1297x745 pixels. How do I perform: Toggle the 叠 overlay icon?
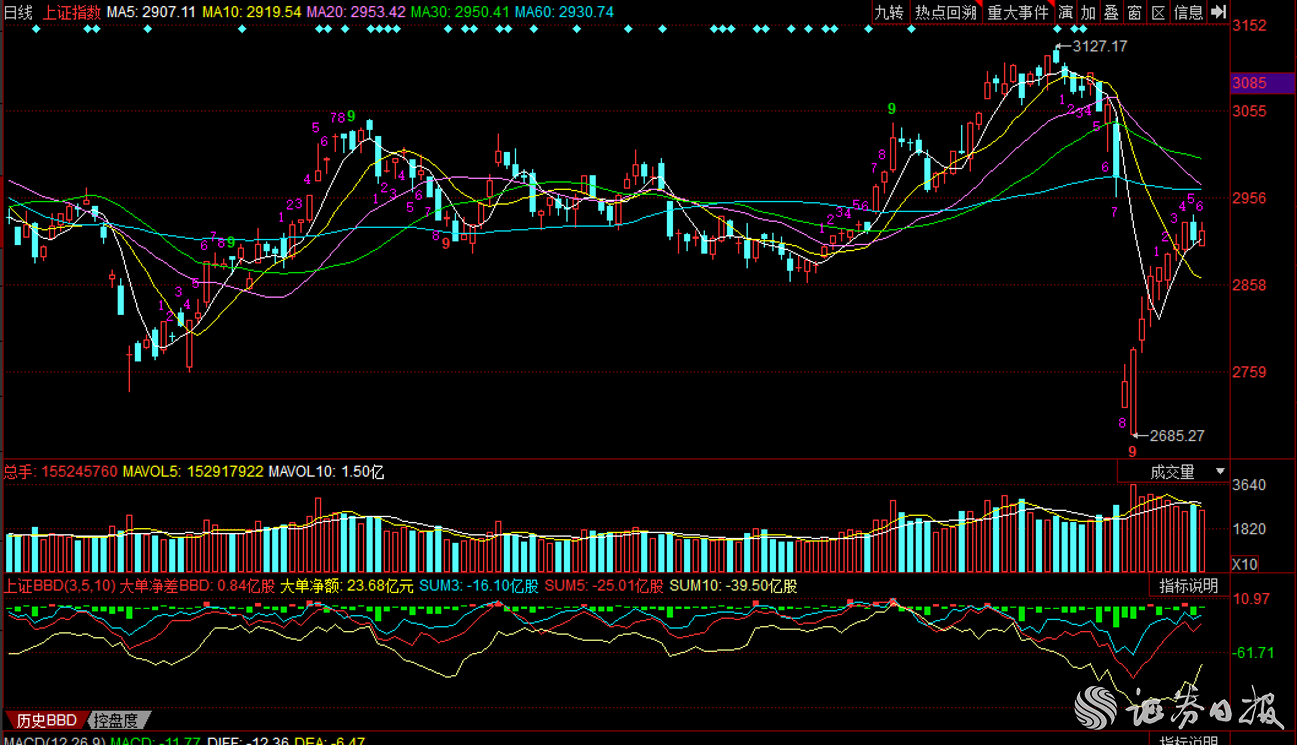click(1111, 12)
